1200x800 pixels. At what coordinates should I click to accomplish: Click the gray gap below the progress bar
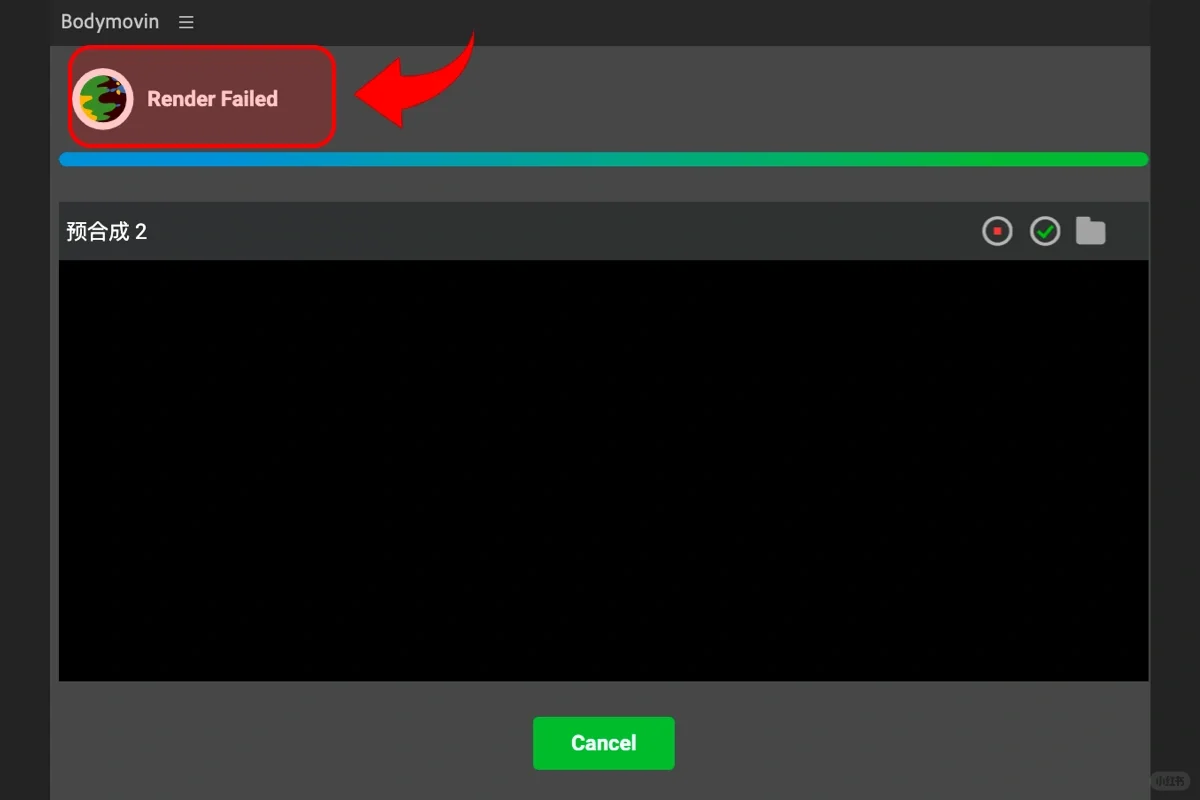click(604, 185)
